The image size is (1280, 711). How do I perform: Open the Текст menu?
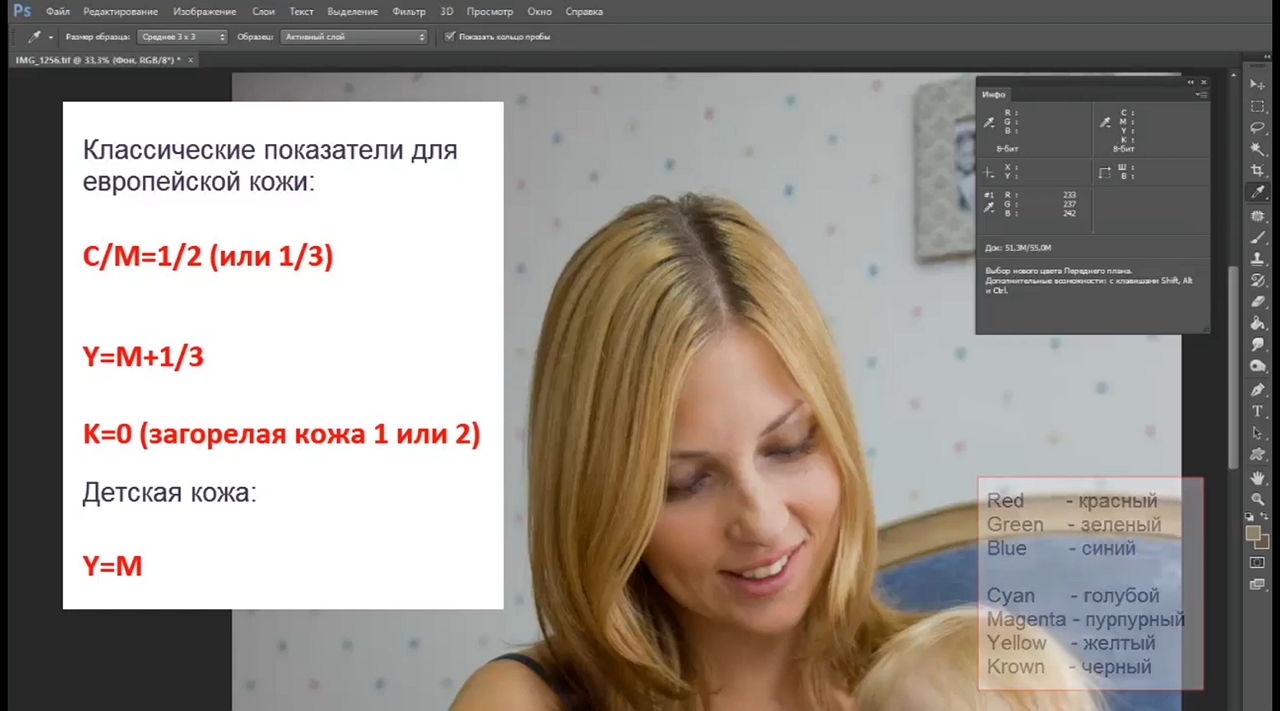[301, 12]
